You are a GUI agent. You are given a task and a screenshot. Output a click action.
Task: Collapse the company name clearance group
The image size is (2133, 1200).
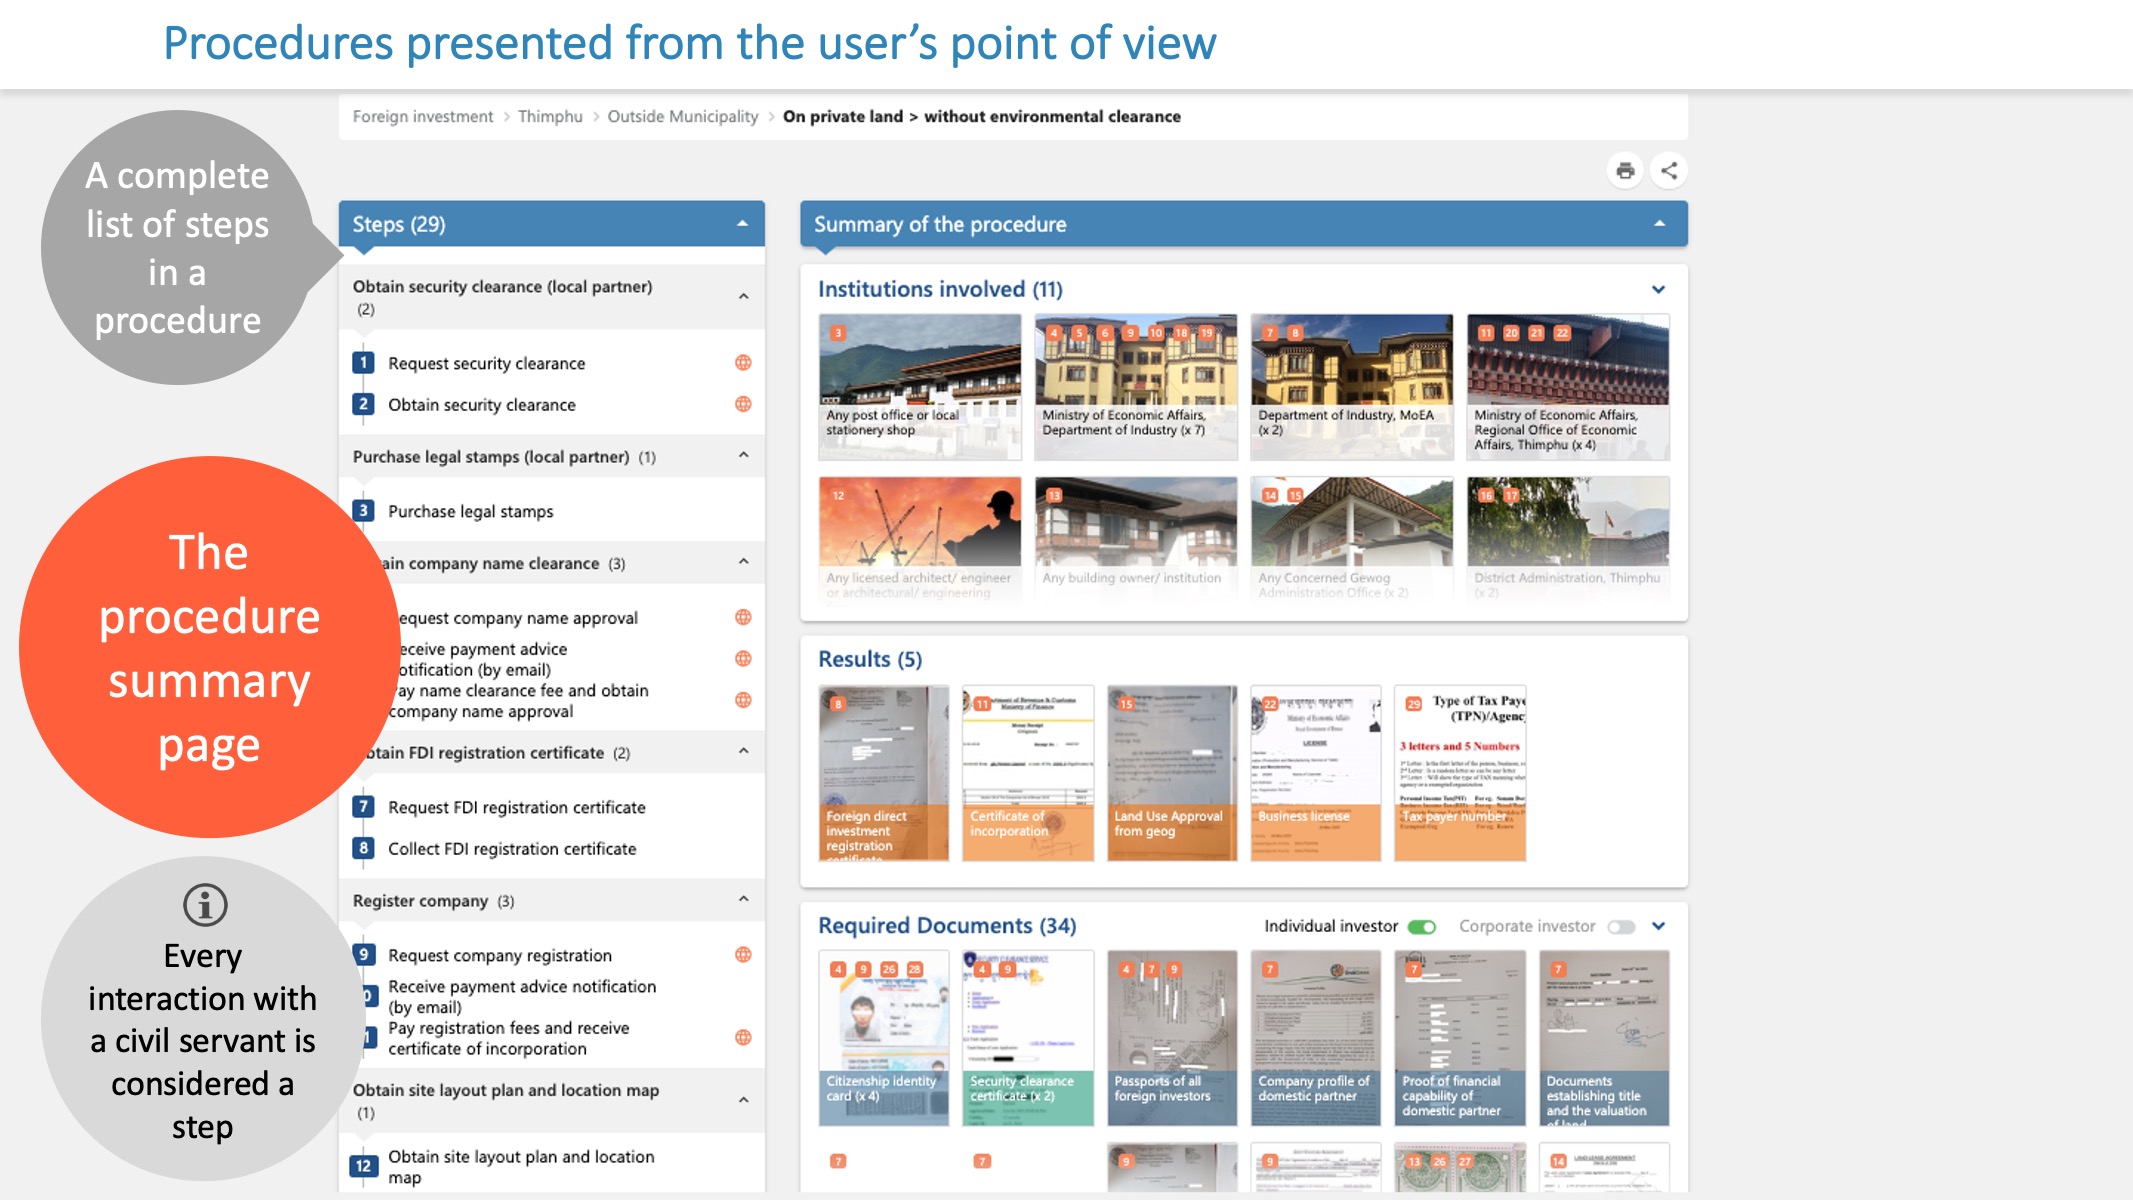click(x=743, y=562)
